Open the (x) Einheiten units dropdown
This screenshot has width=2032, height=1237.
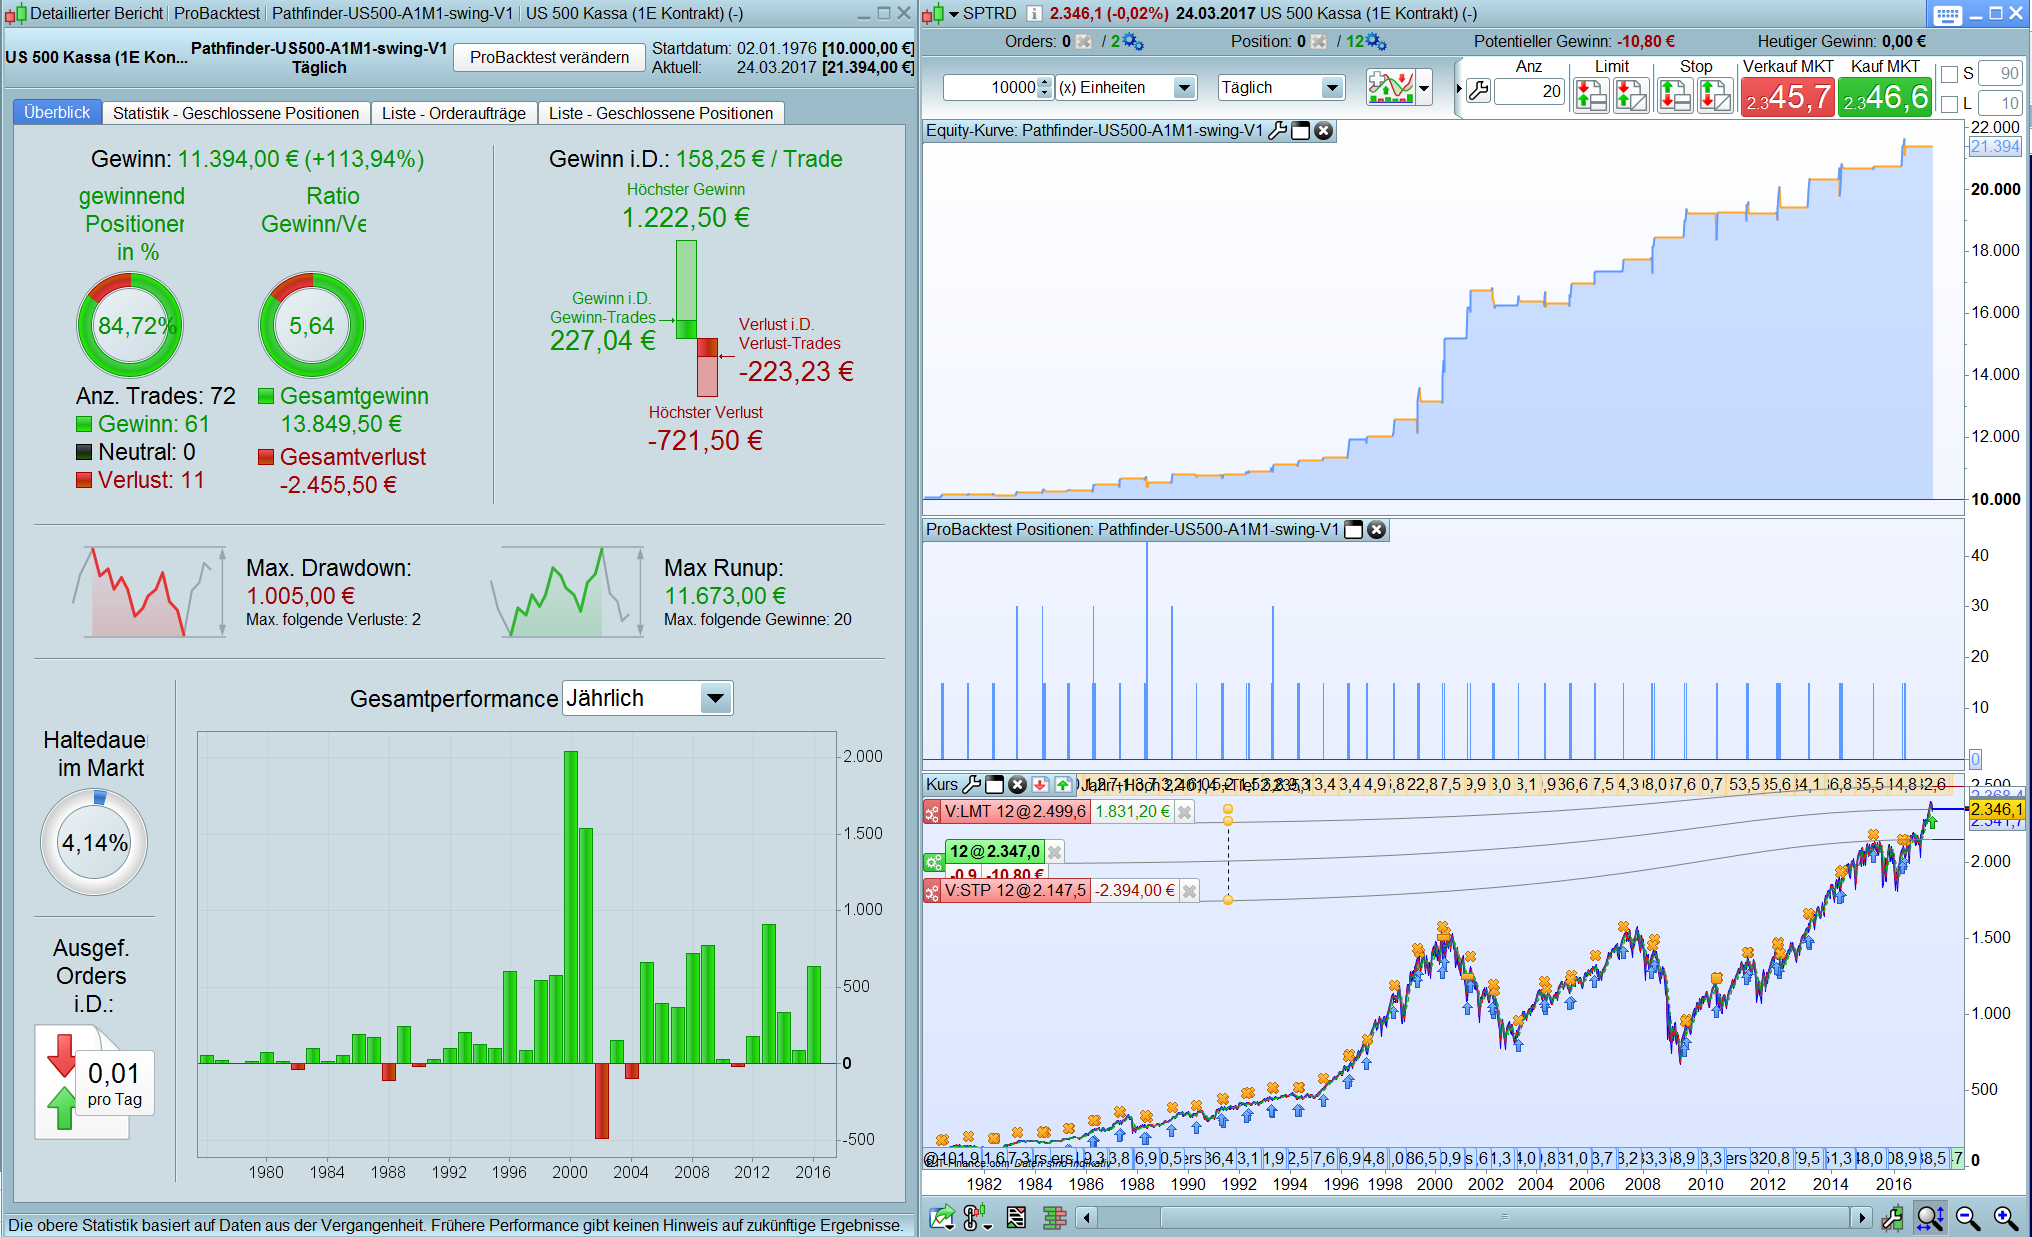tap(1184, 88)
